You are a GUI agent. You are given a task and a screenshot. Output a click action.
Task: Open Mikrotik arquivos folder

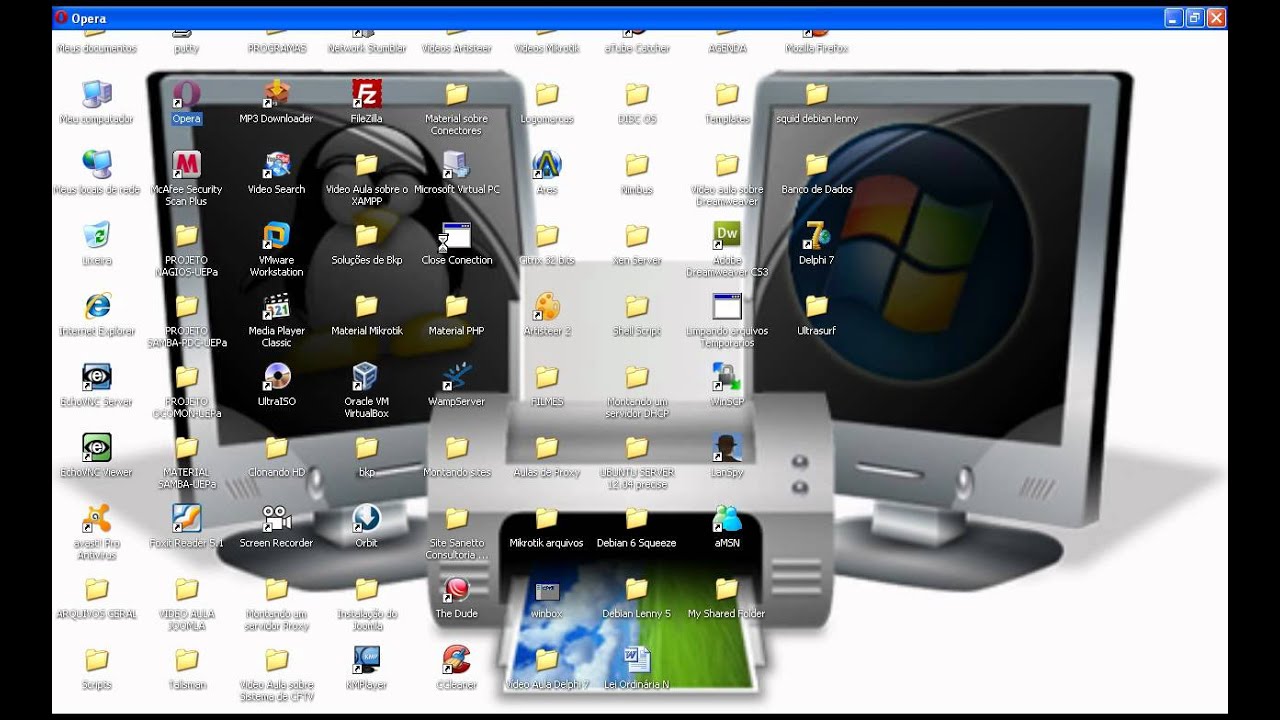pos(547,520)
